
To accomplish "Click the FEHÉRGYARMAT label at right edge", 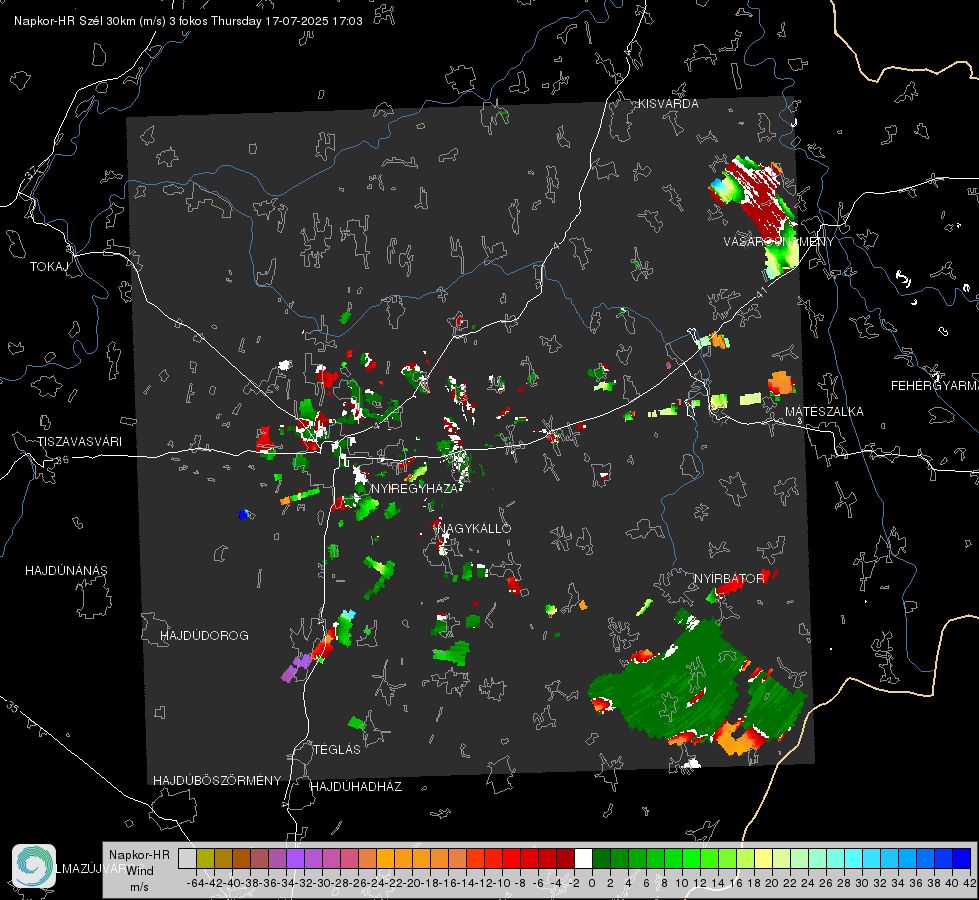I will pos(935,386).
